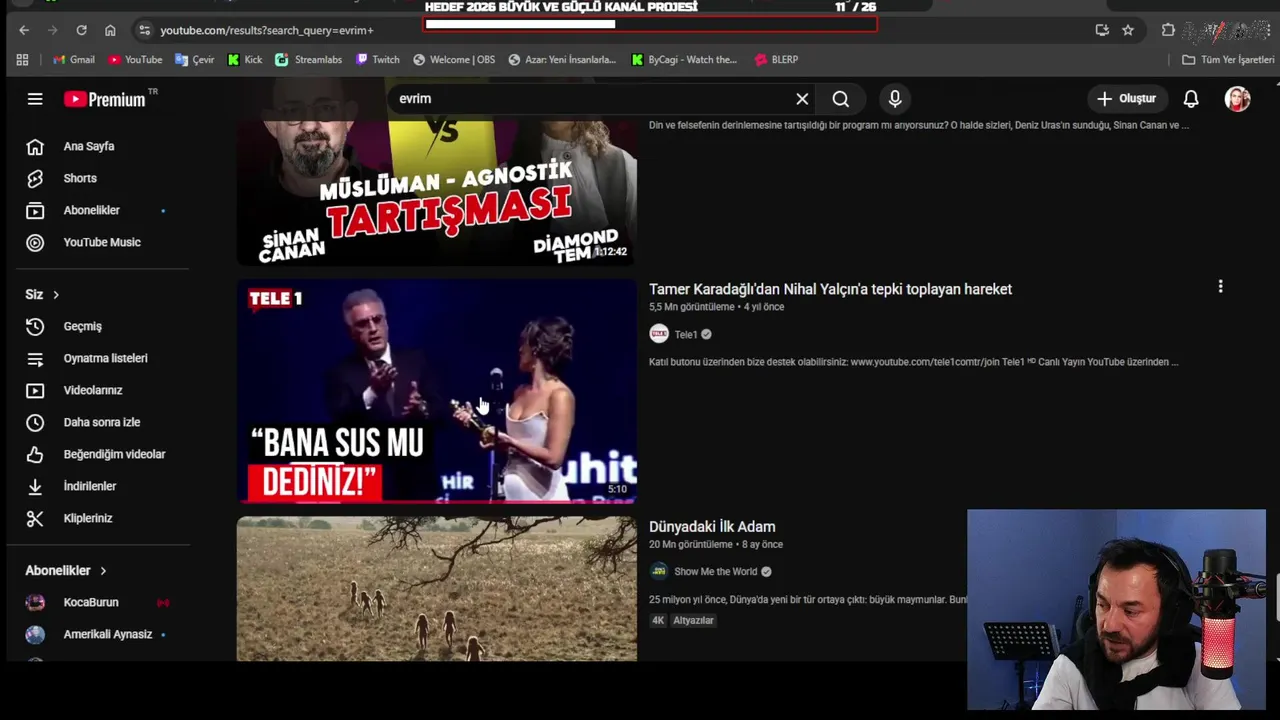This screenshot has width=1280, height=720.
Task: Open the Tüm Yer İşaretleri folder
Action: (x=1228, y=60)
